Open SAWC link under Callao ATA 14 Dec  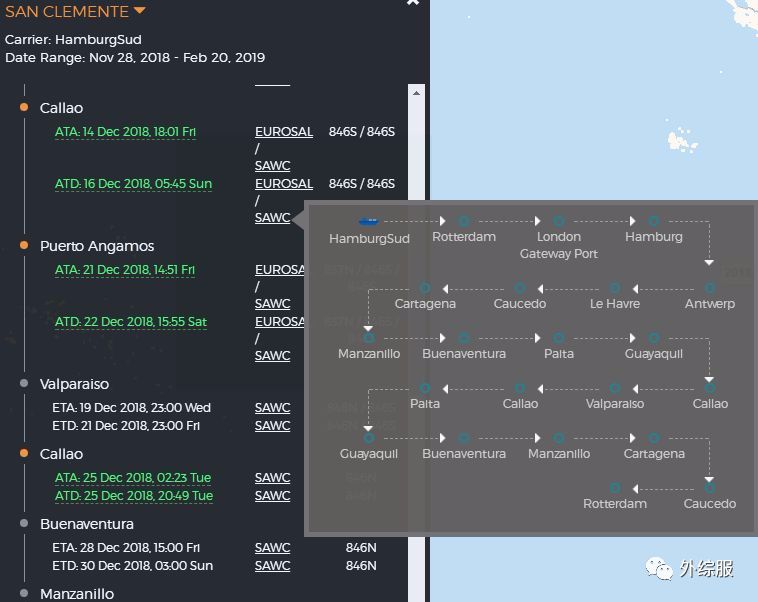click(272, 165)
